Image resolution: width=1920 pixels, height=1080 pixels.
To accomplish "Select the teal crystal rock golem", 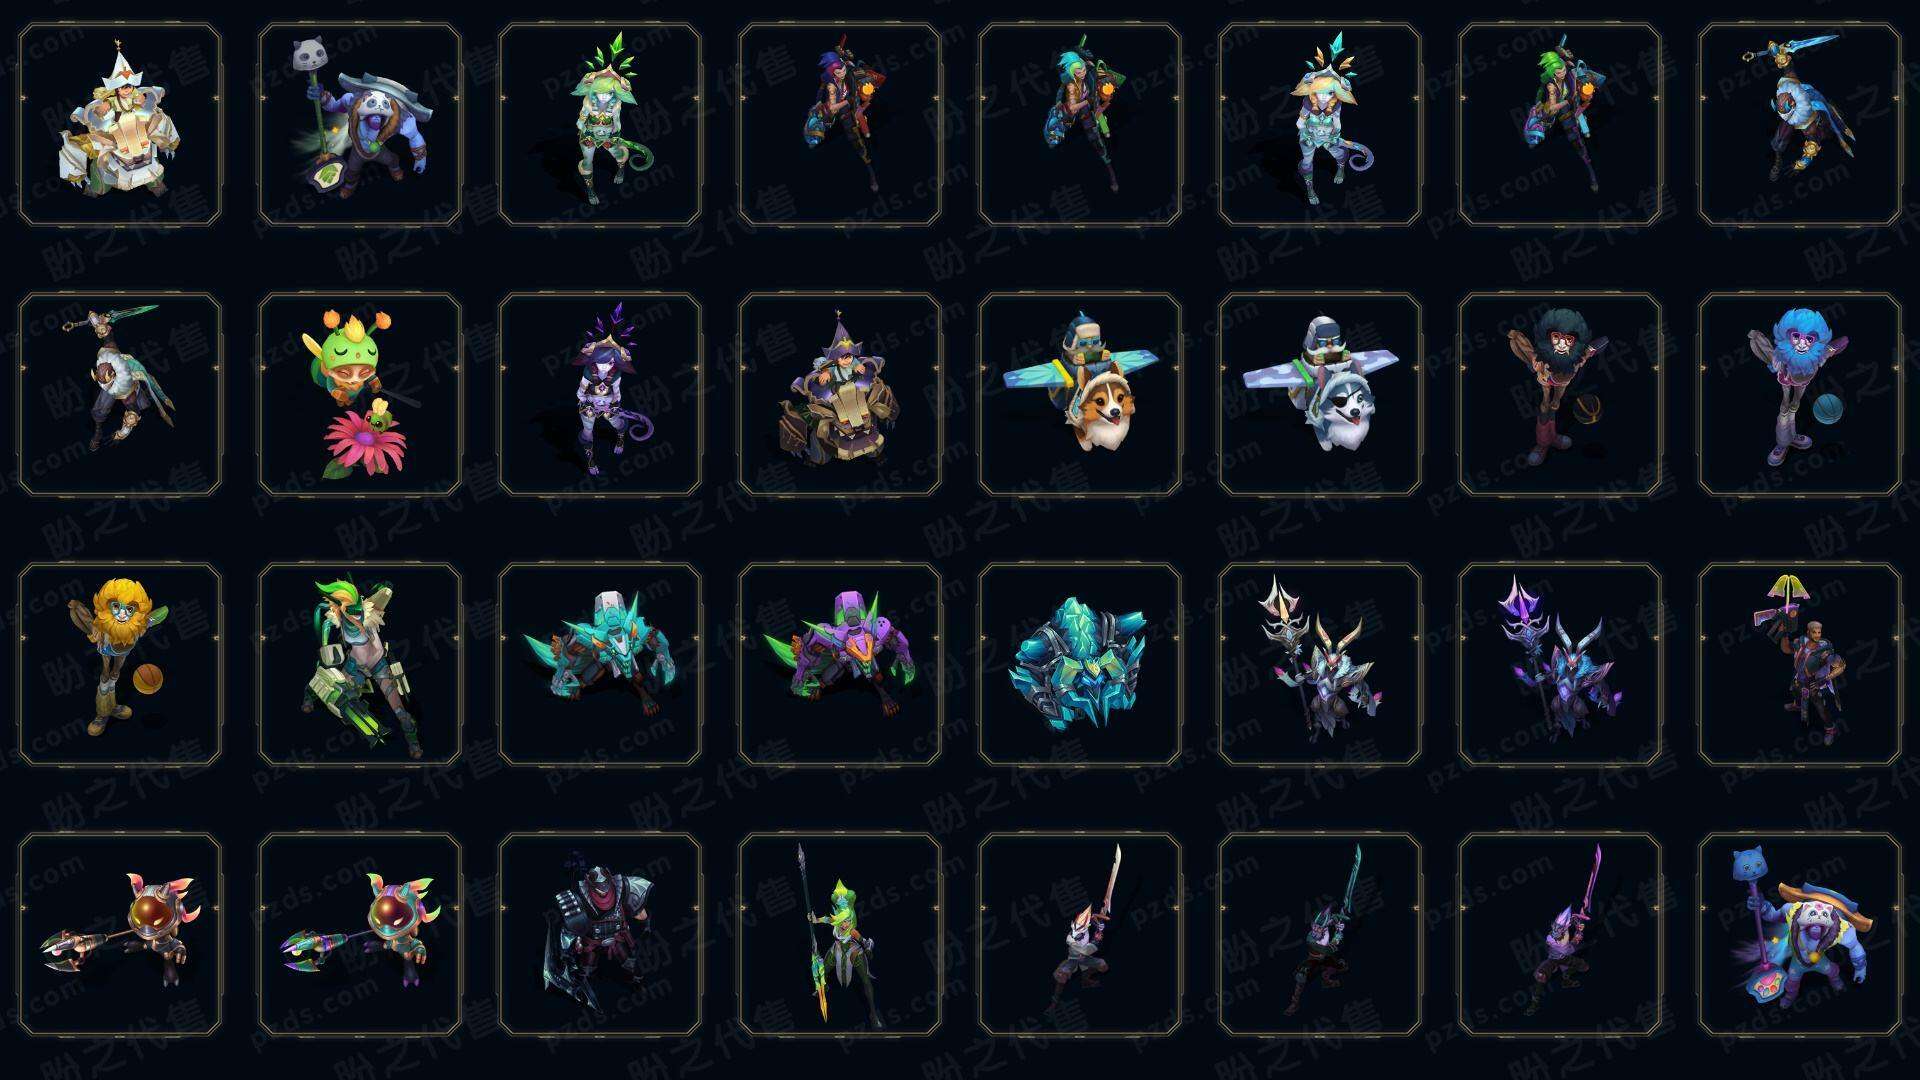I will 1080,664.
